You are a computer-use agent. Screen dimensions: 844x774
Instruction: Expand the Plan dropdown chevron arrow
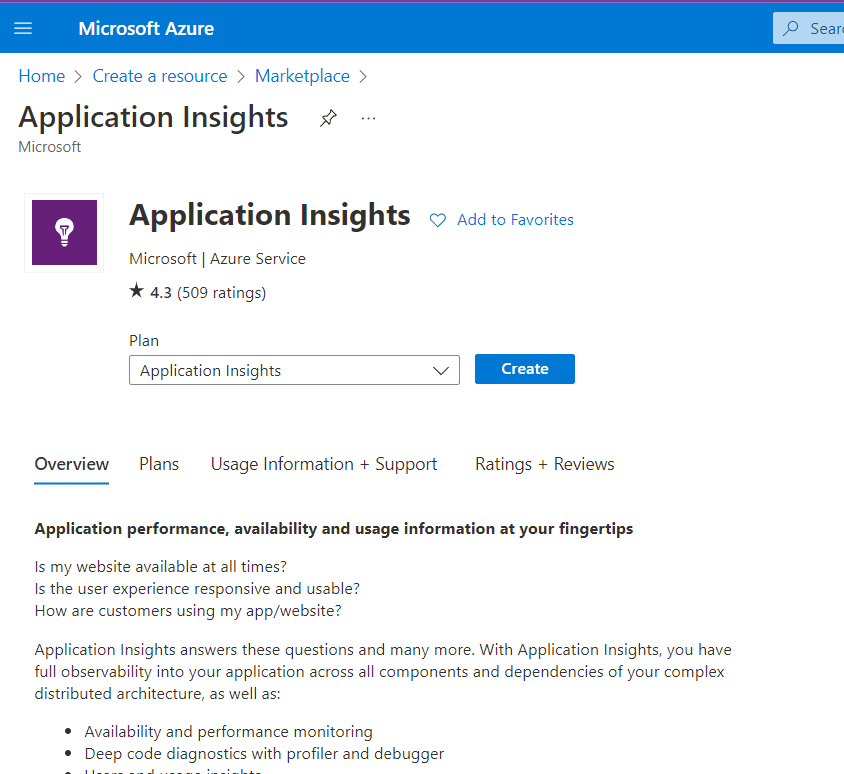coord(441,370)
